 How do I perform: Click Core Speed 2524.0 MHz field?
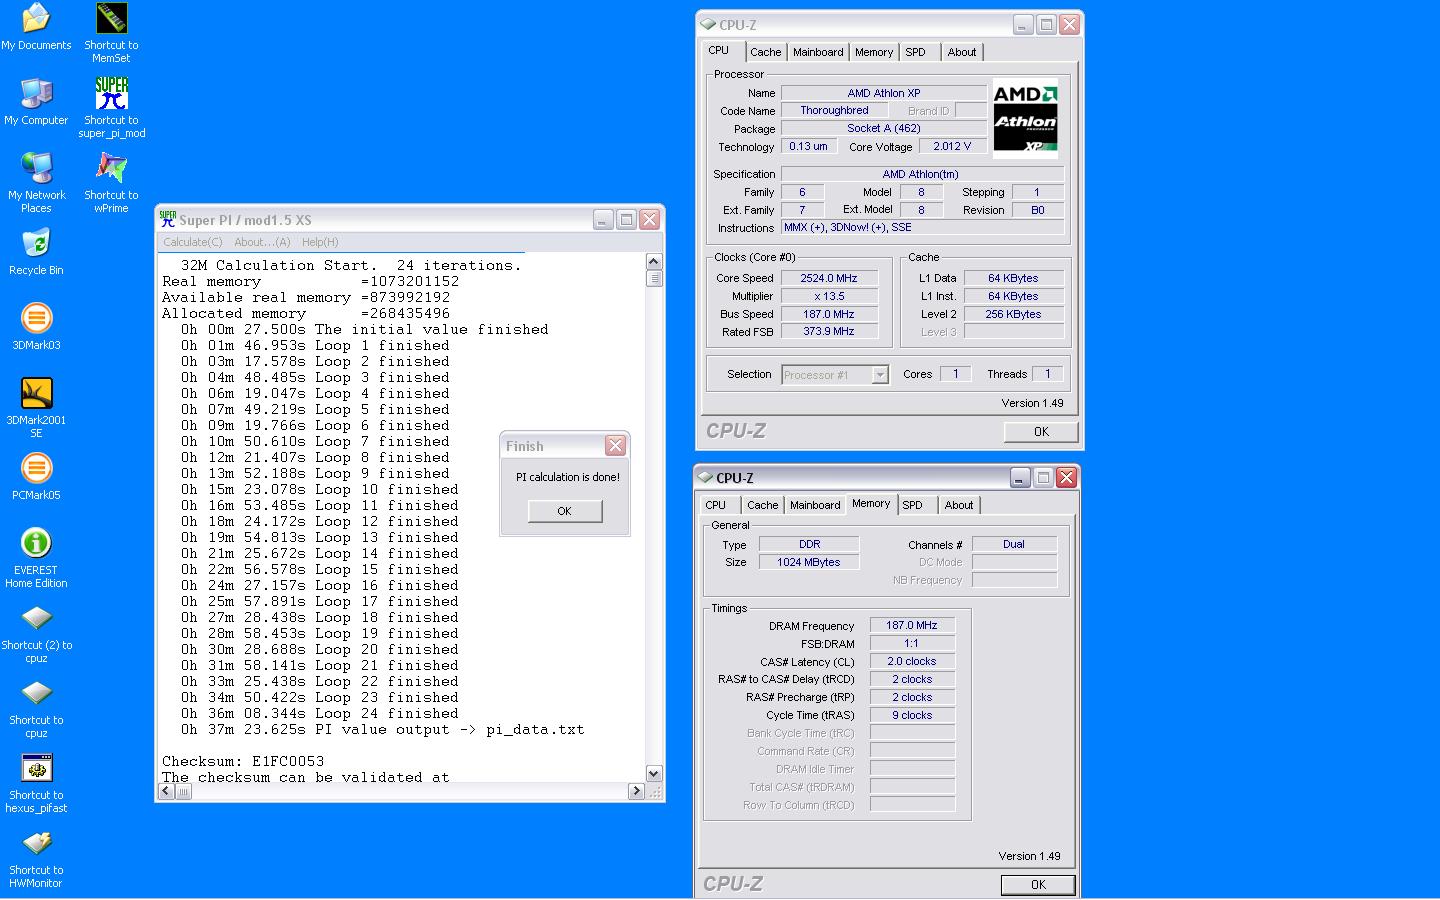[x=829, y=278]
